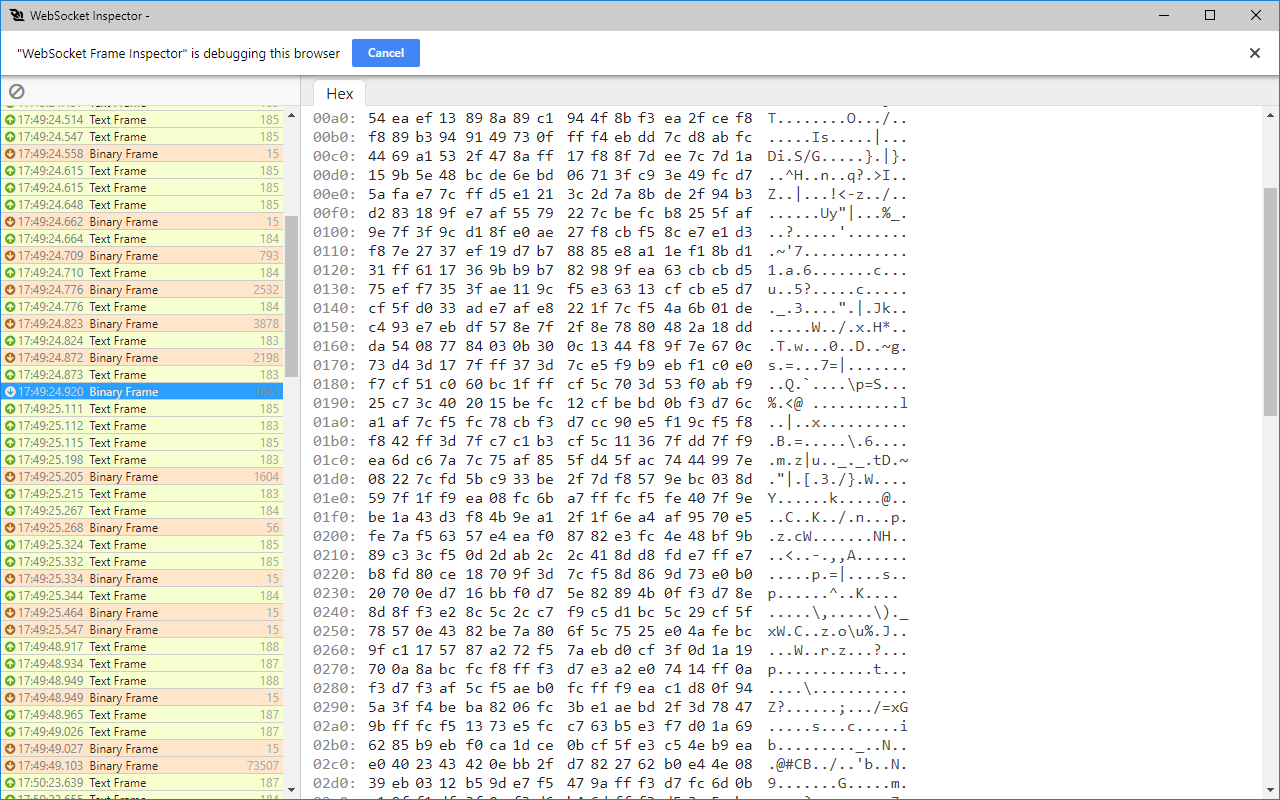Select the 17:49:25.215 Text Frame
The width and height of the screenshot is (1280, 800).
(142, 494)
